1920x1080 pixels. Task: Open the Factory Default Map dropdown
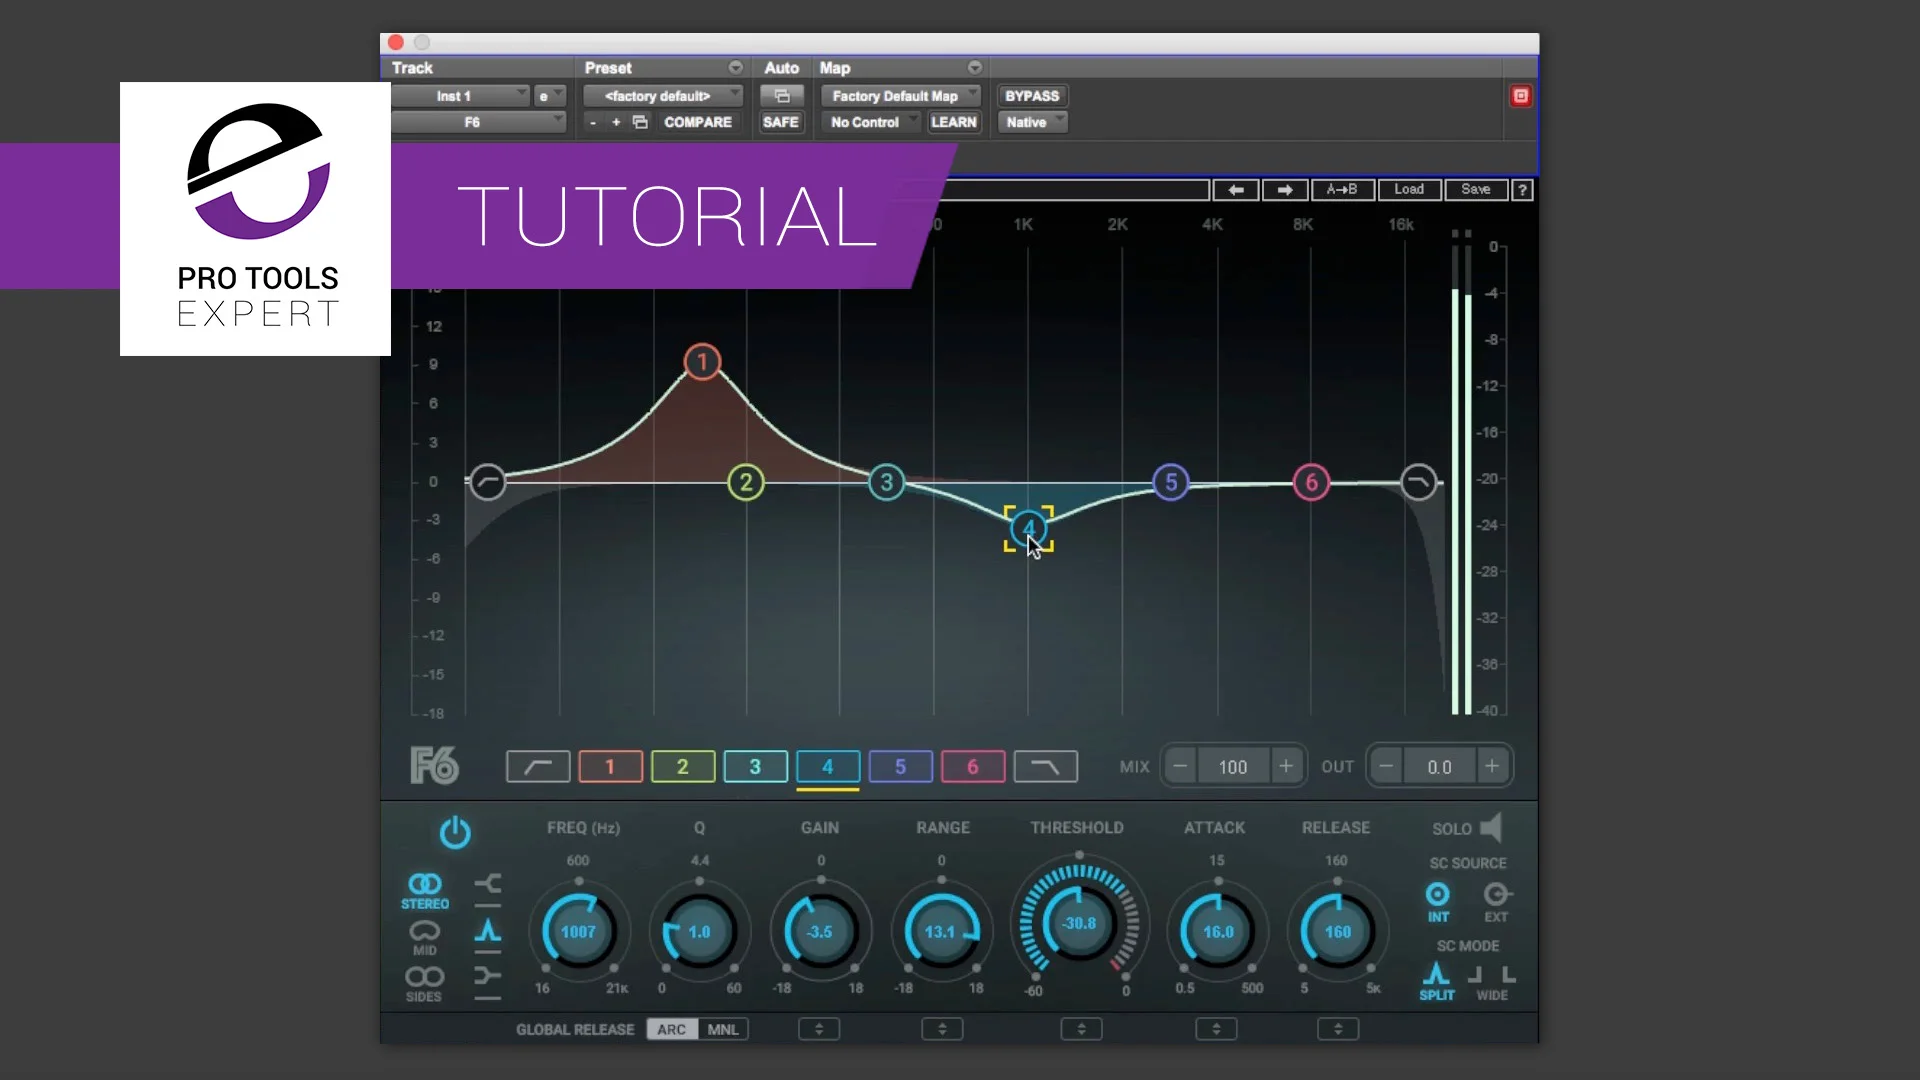point(900,95)
